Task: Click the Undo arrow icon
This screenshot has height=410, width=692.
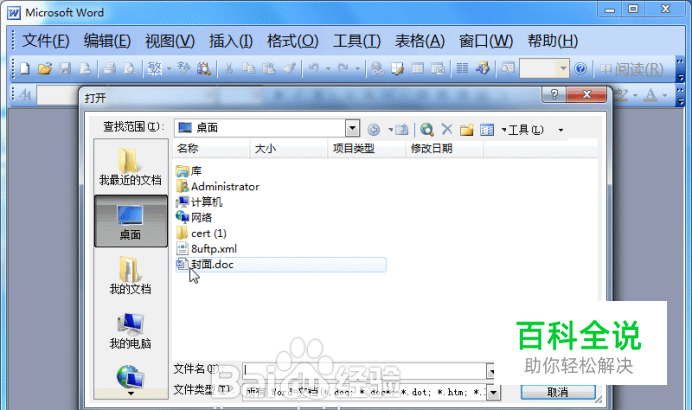Action: [x=314, y=68]
